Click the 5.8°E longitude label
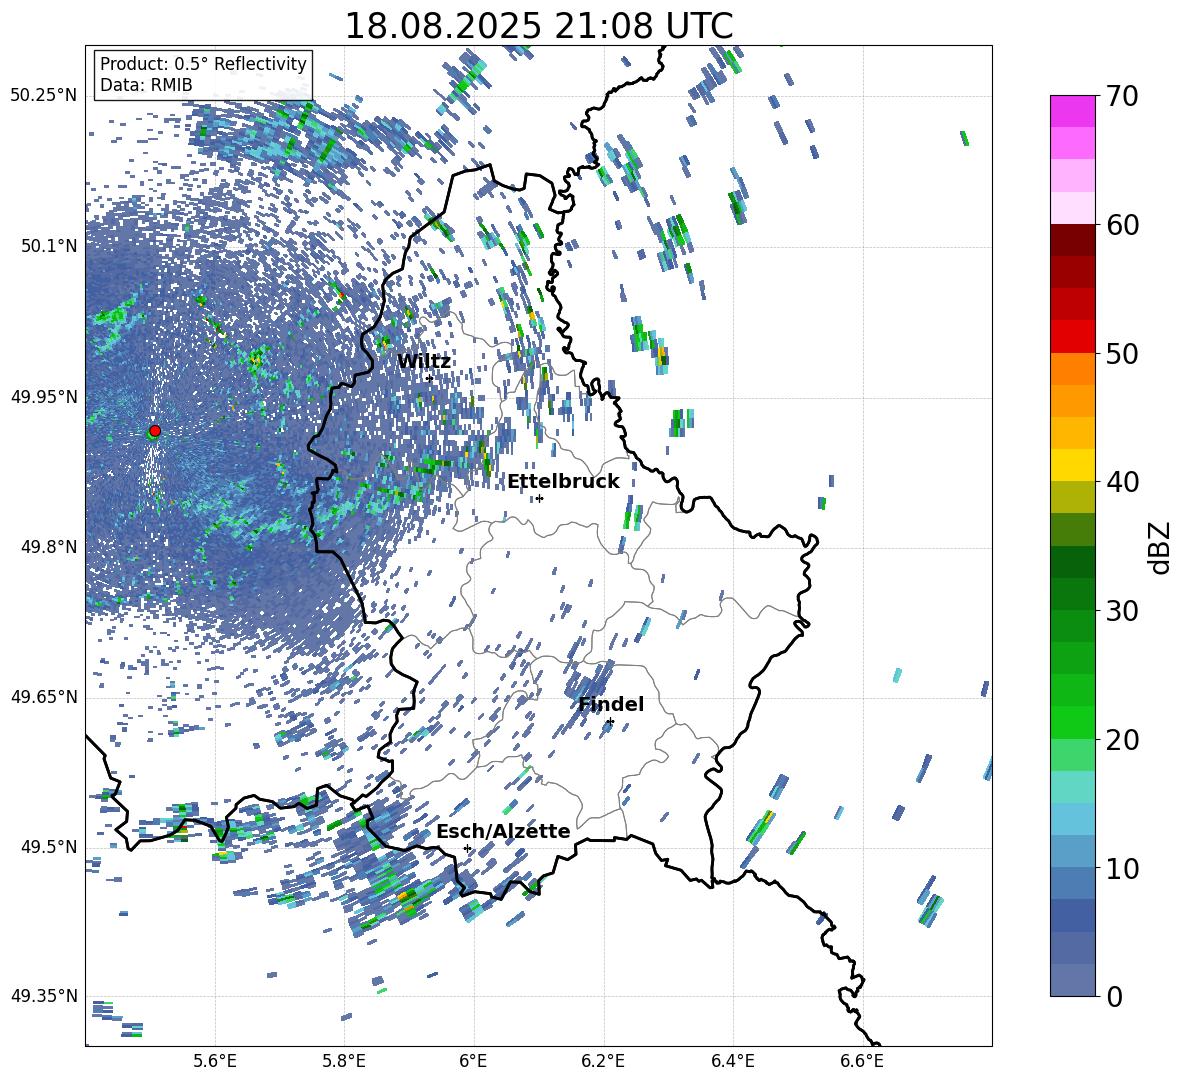Viewport: 1184px width, 1081px height. tap(344, 1061)
